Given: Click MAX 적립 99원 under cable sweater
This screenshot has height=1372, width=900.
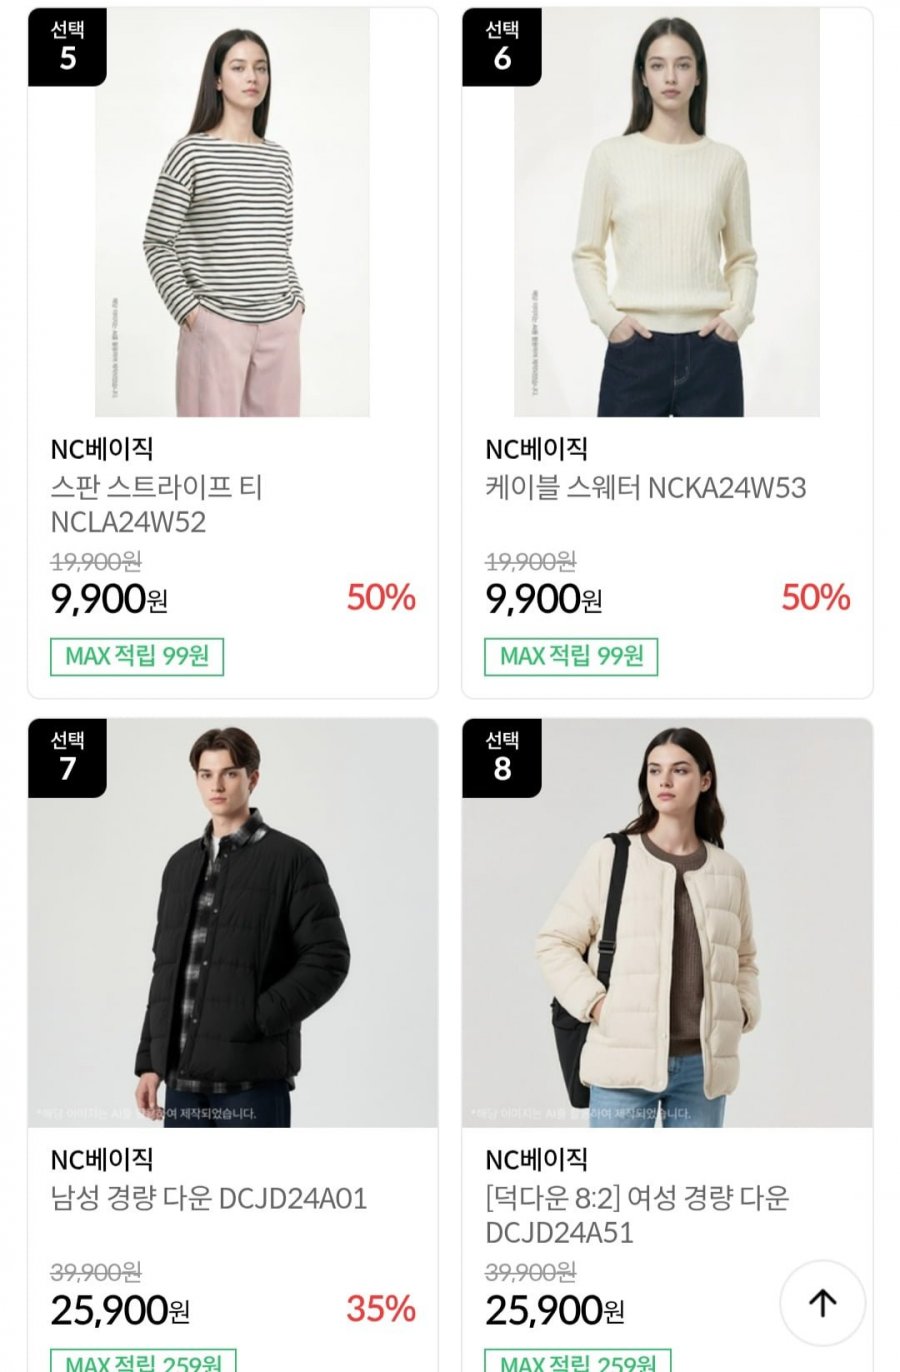Looking at the screenshot, I should 571,657.
